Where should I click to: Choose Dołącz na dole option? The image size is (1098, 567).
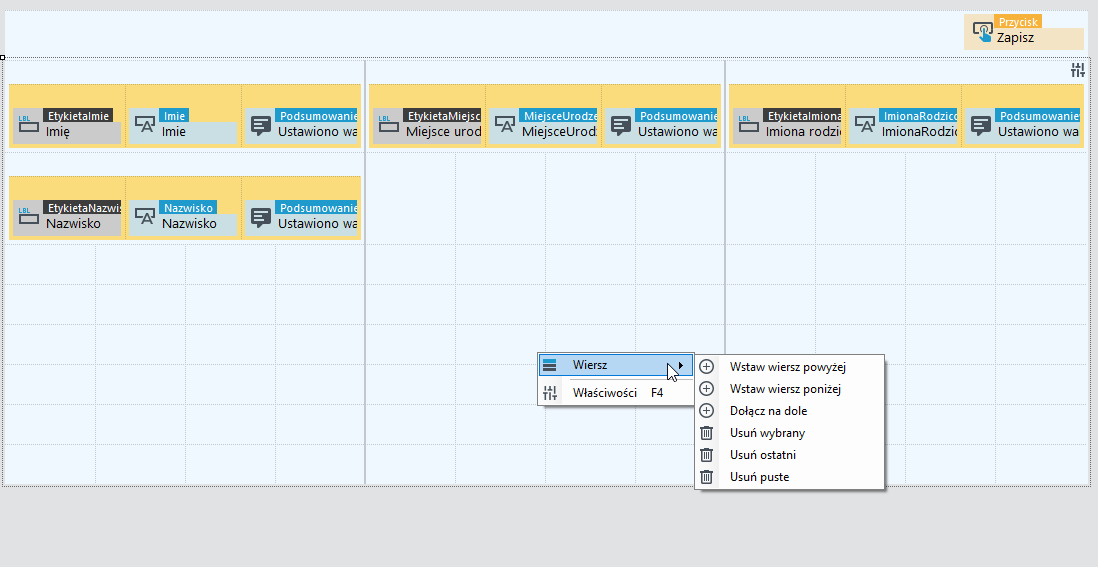(789, 411)
